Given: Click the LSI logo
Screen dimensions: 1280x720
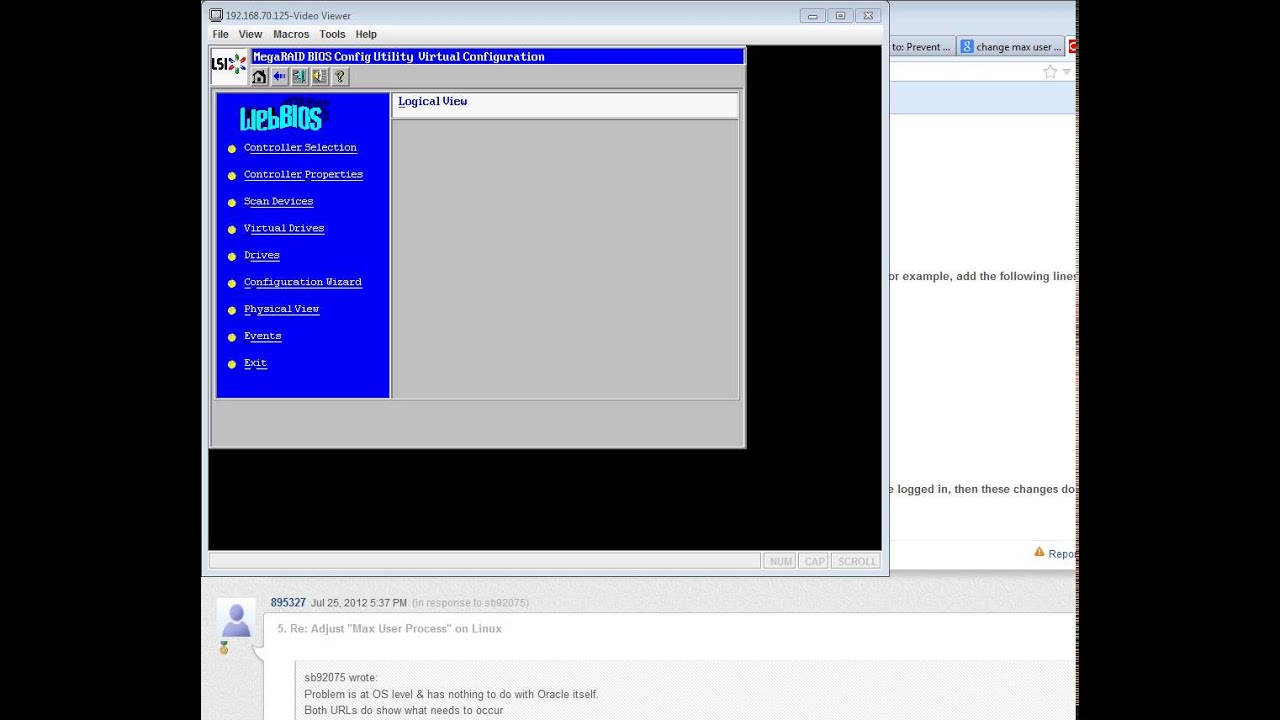Looking at the screenshot, I should tap(228, 65).
